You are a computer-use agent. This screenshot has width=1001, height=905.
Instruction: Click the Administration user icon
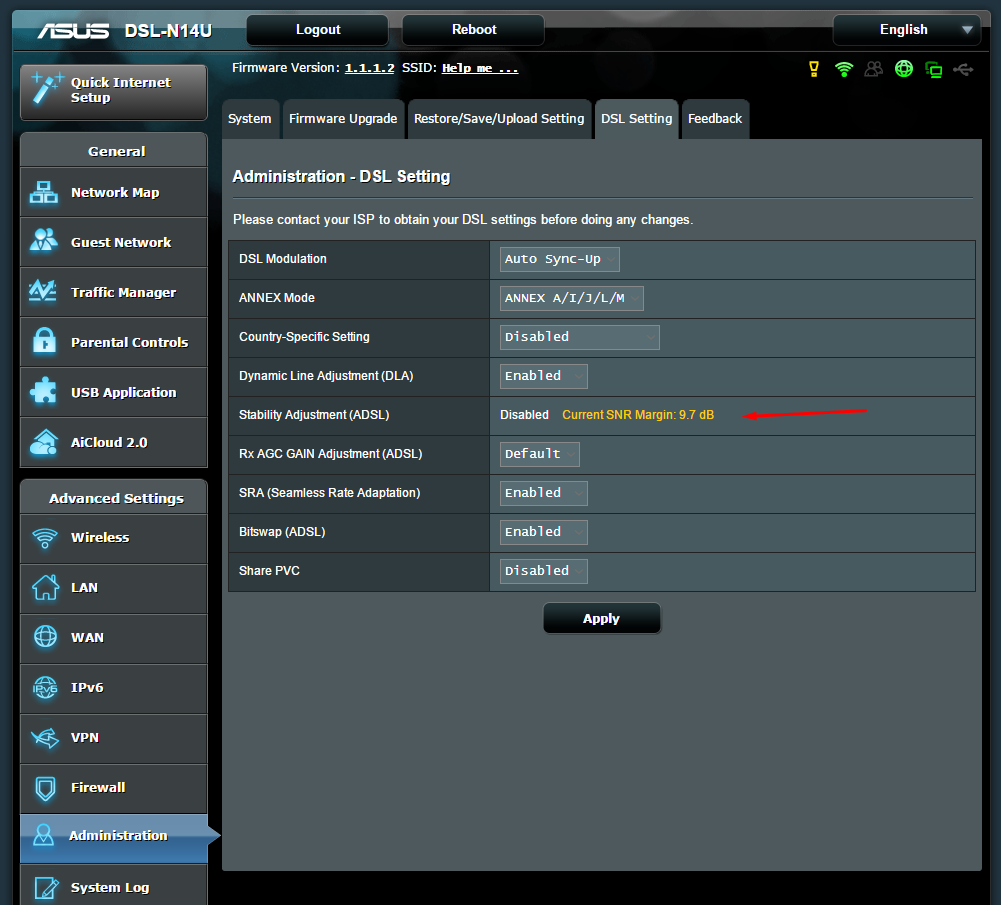point(43,835)
